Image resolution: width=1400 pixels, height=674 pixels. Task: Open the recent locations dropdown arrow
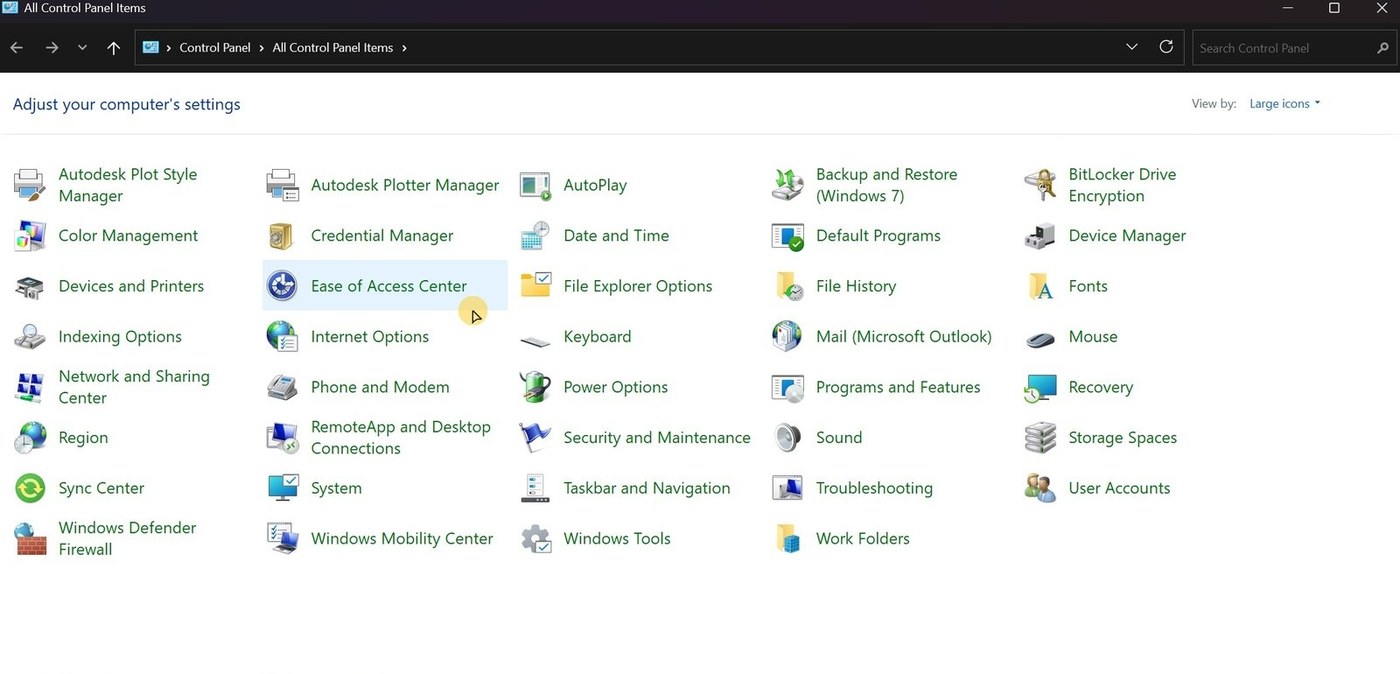[x=82, y=48]
